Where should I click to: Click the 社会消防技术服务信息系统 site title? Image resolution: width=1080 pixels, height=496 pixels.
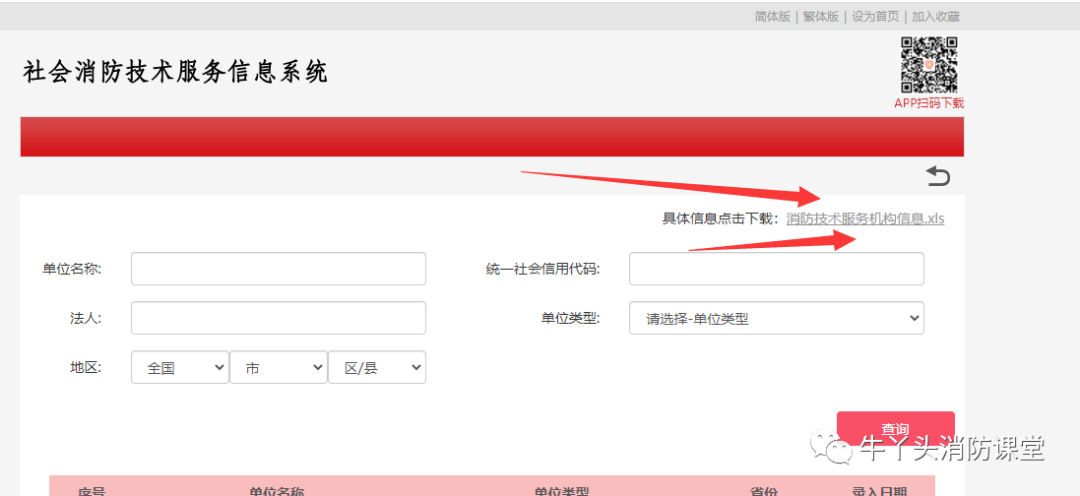click(175, 72)
